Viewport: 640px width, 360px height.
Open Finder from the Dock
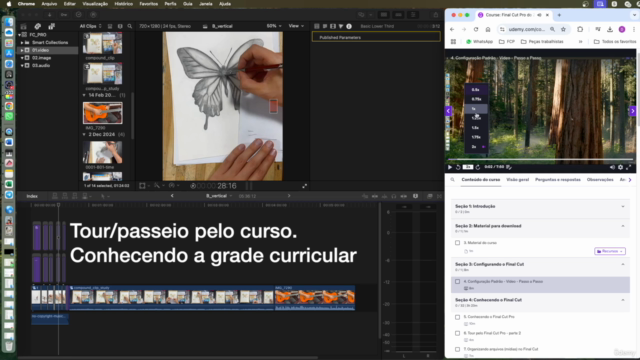[9, 22]
